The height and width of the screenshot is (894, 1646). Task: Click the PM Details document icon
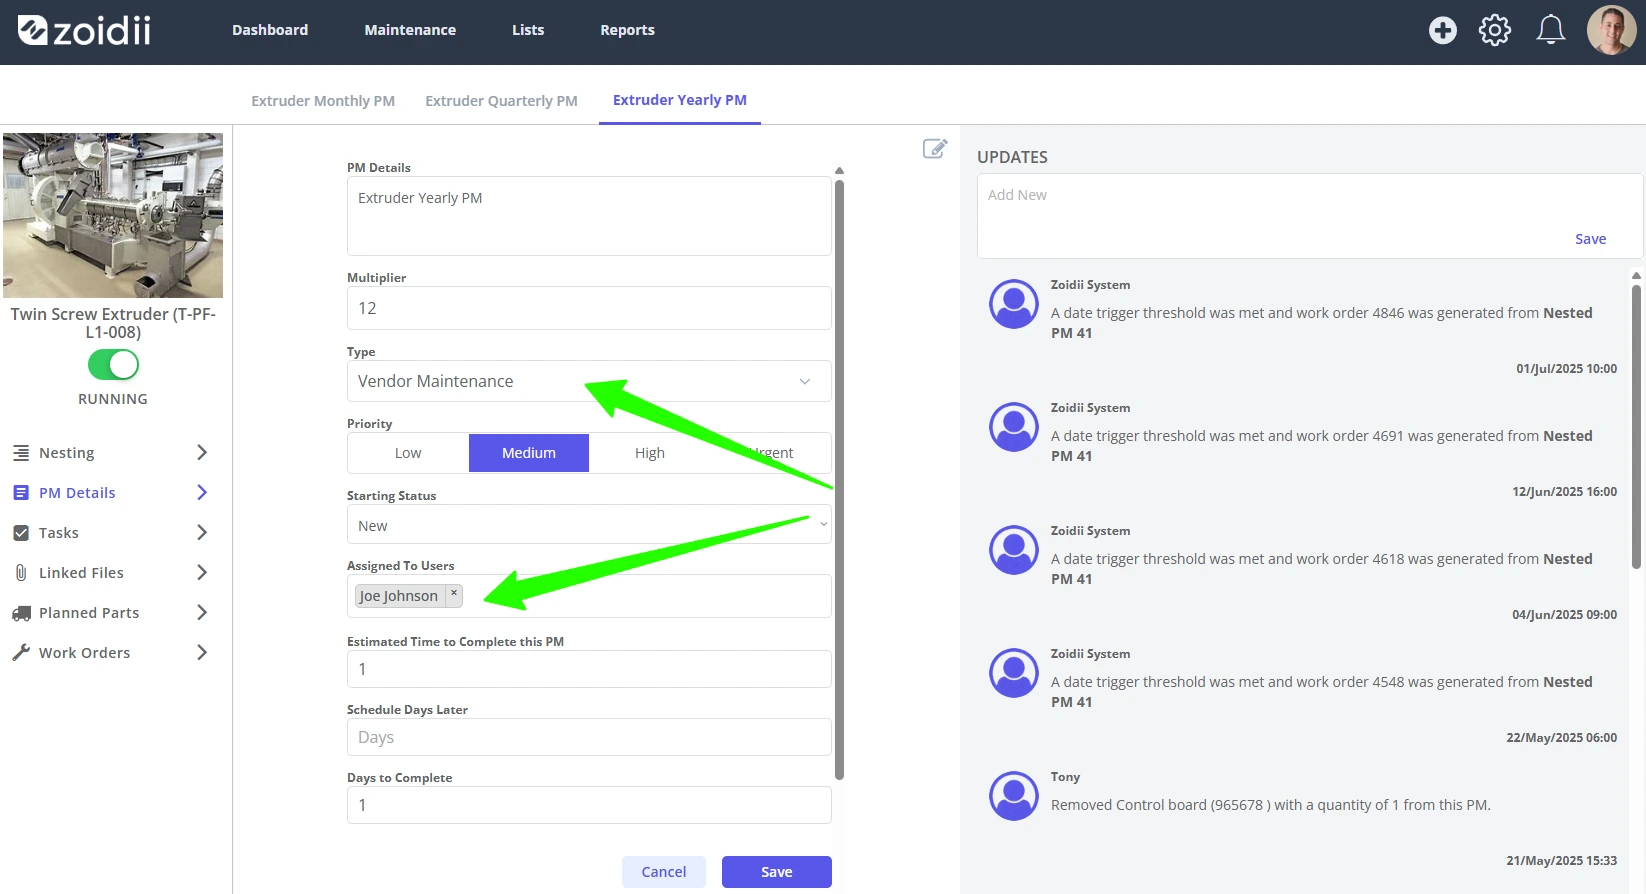pos(21,493)
